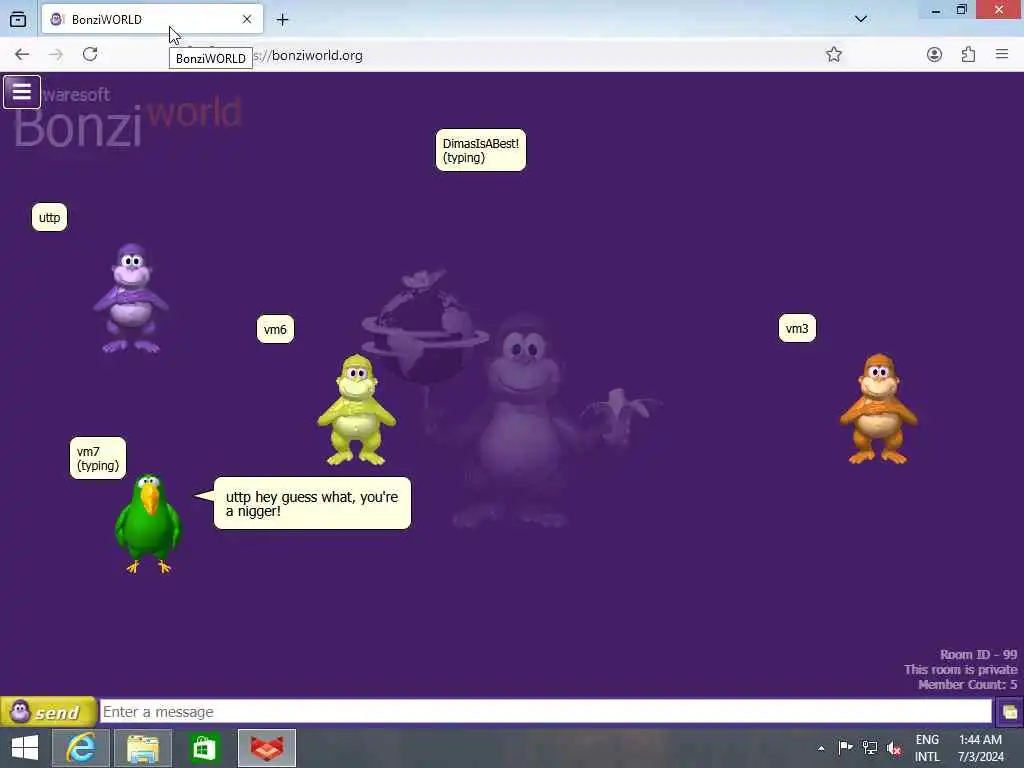This screenshot has height=768, width=1024.
Task: Open the tab overview icon in title bar
Action: pyautogui.click(x=18, y=20)
